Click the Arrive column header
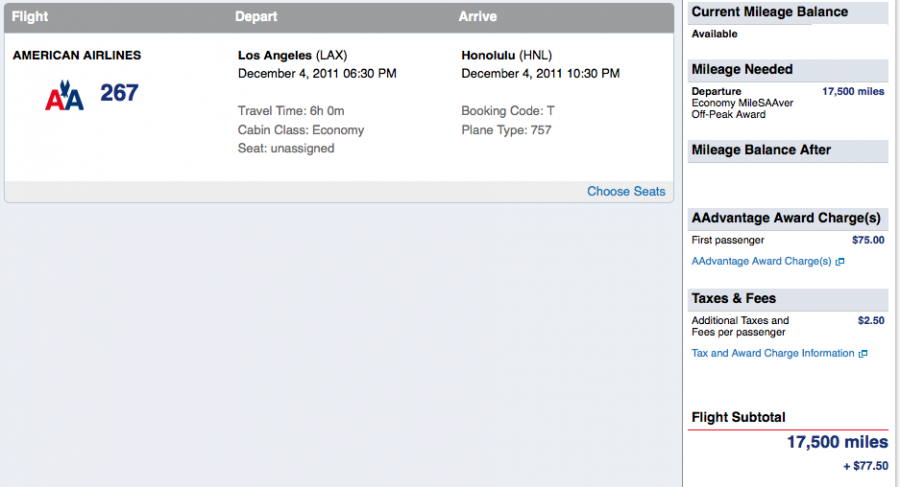The image size is (900, 487). tap(478, 17)
